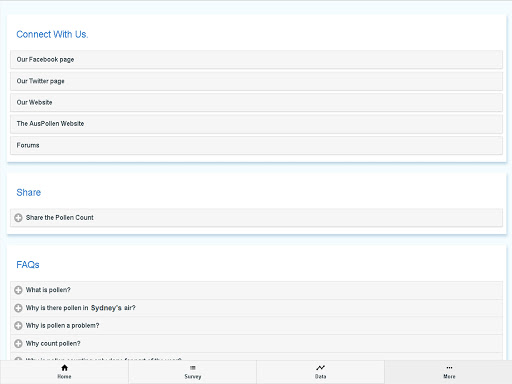
Task: Visit Our Website link
Action: [256, 102]
